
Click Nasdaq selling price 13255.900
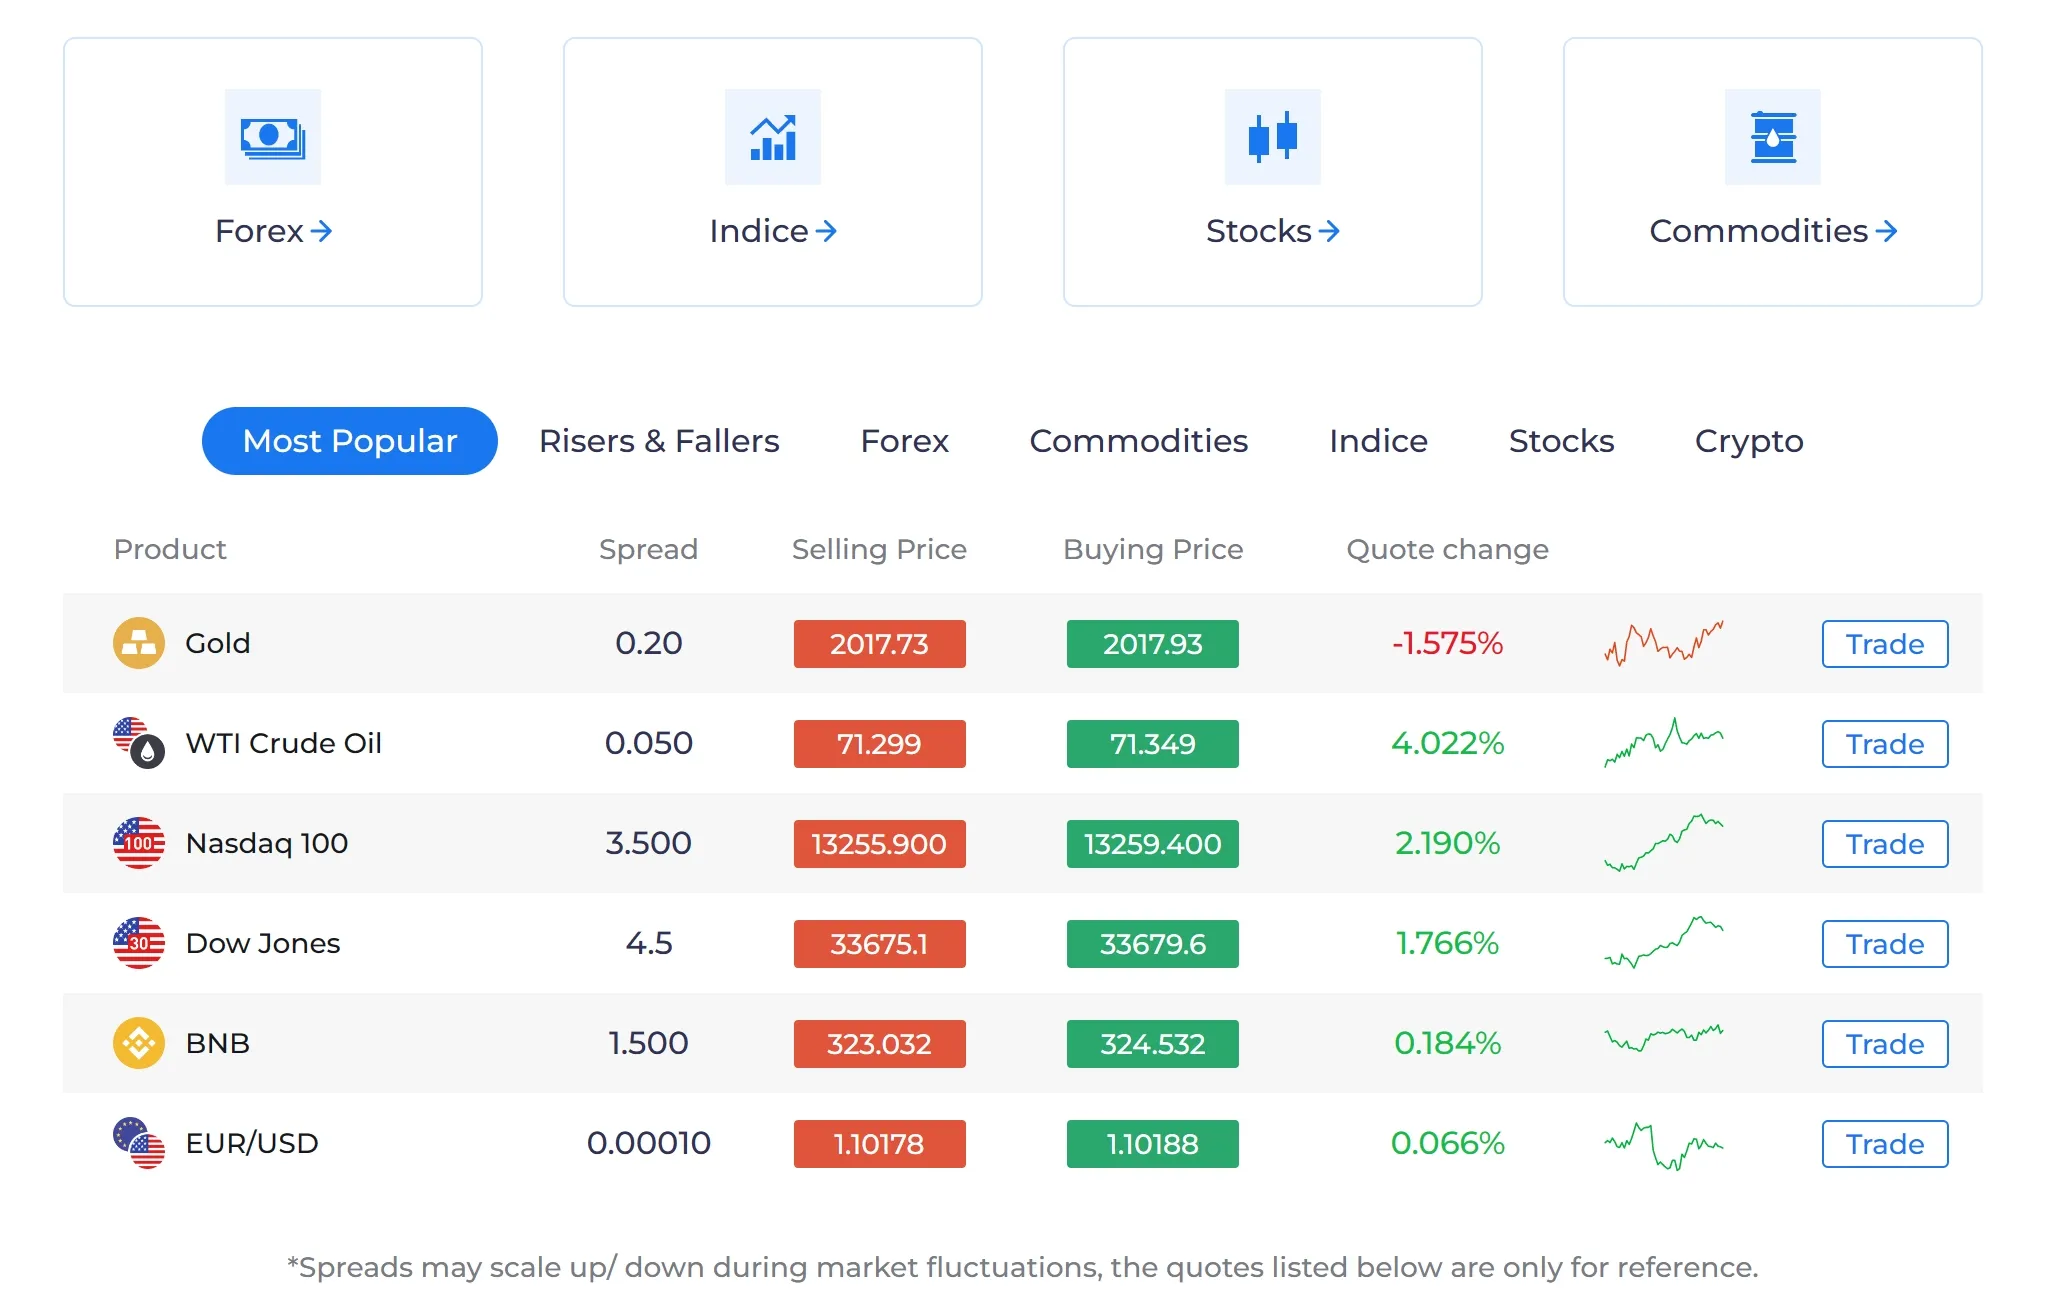pos(880,844)
